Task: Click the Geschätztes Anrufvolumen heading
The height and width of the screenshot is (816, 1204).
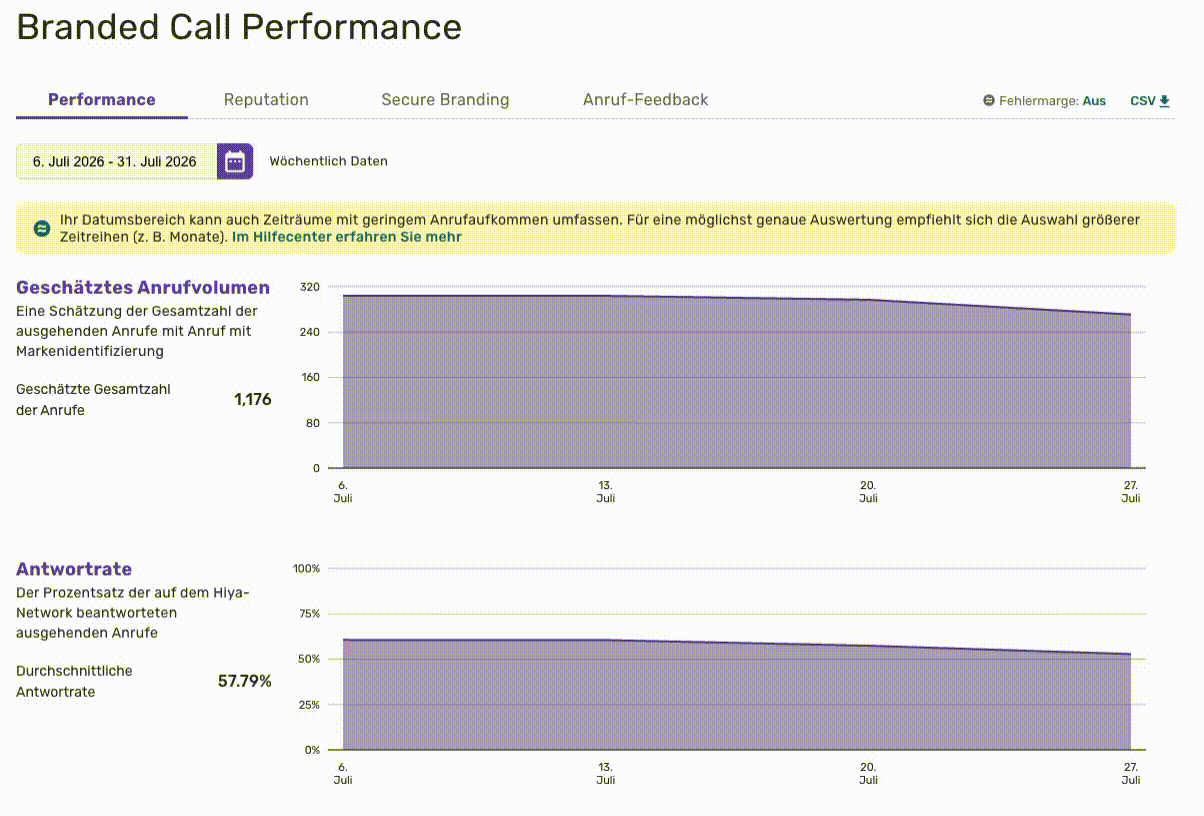Action: click(143, 288)
